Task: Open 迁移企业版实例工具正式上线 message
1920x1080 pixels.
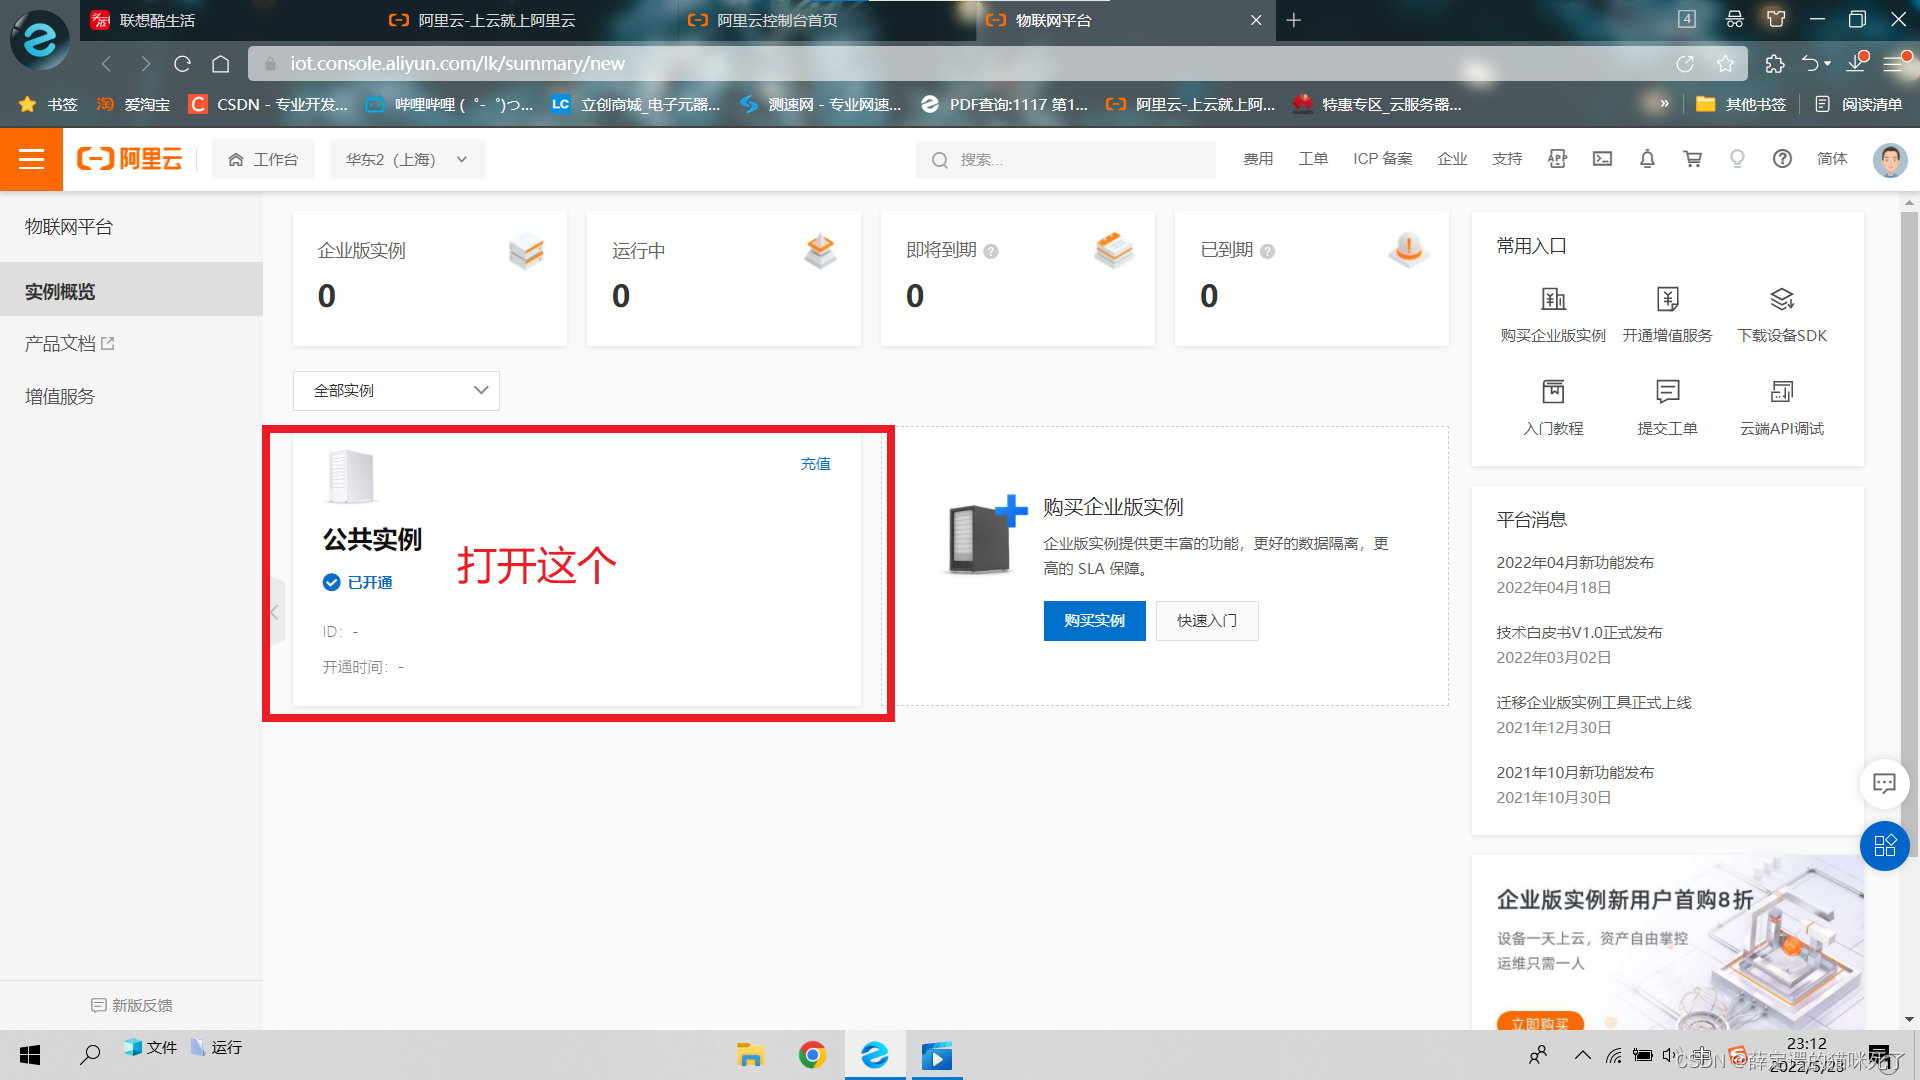Action: tap(1594, 703)
